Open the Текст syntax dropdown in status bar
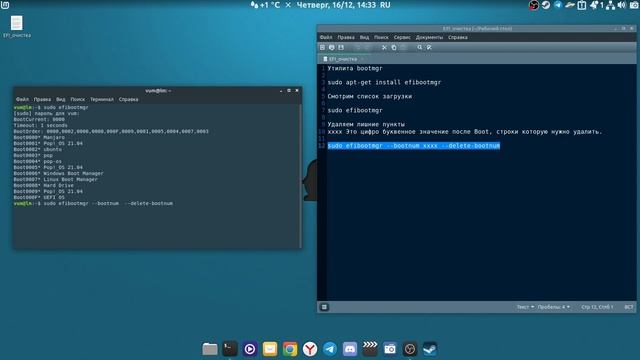Viewport: 640px width, 360px height. tap(525, 307)
